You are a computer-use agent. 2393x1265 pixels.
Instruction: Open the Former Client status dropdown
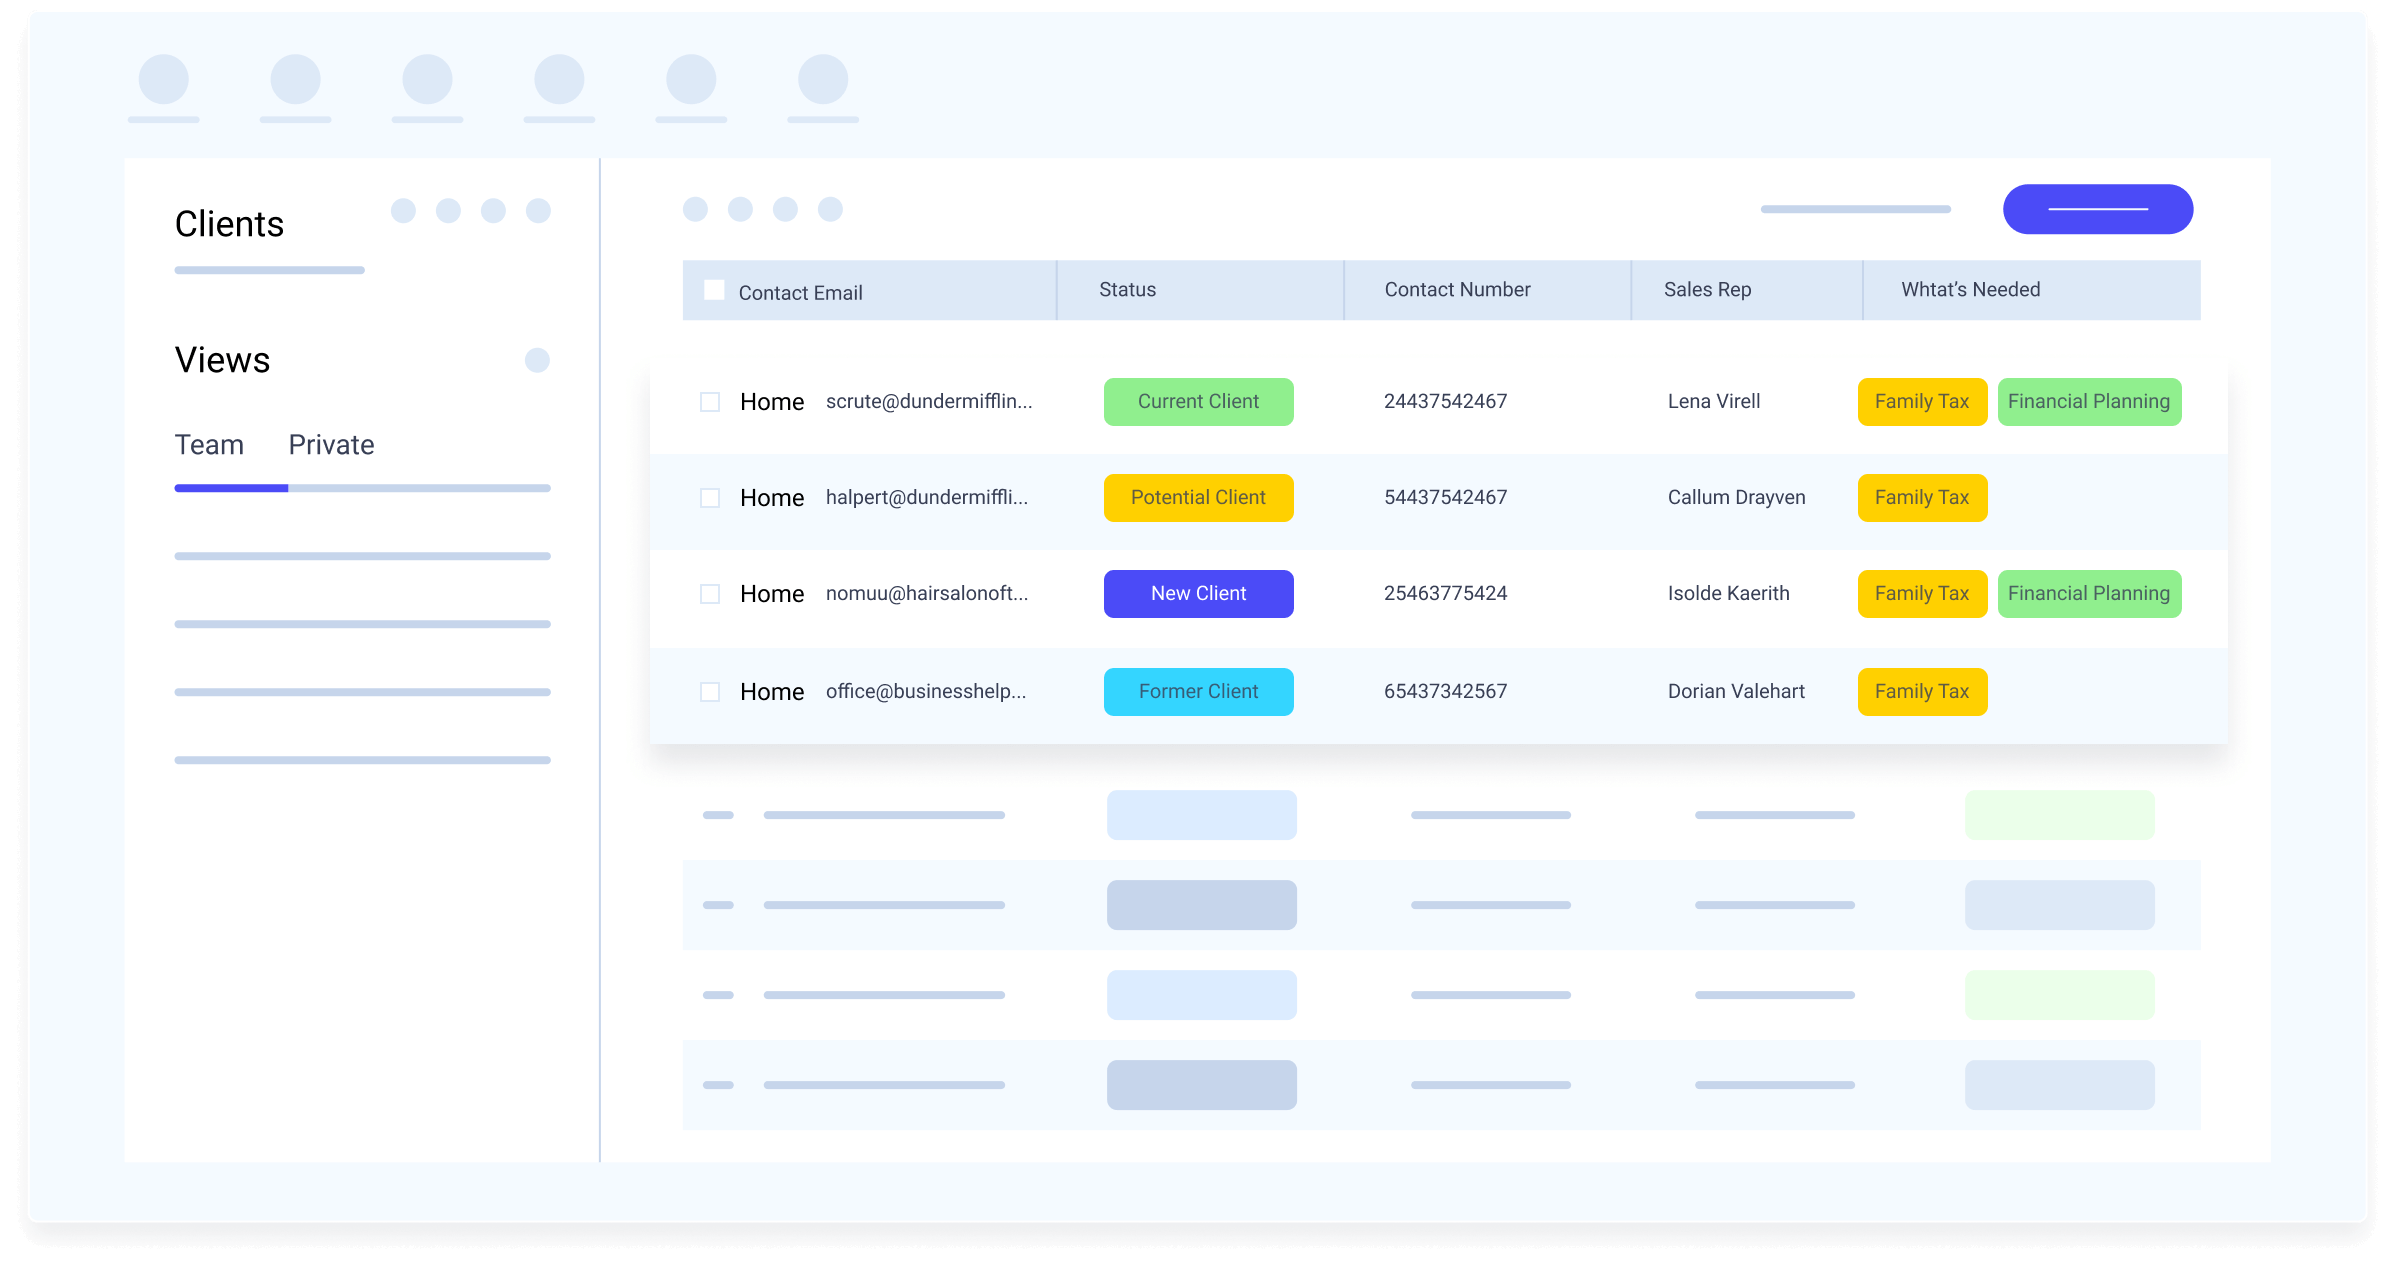click(x=1198, y=692)
